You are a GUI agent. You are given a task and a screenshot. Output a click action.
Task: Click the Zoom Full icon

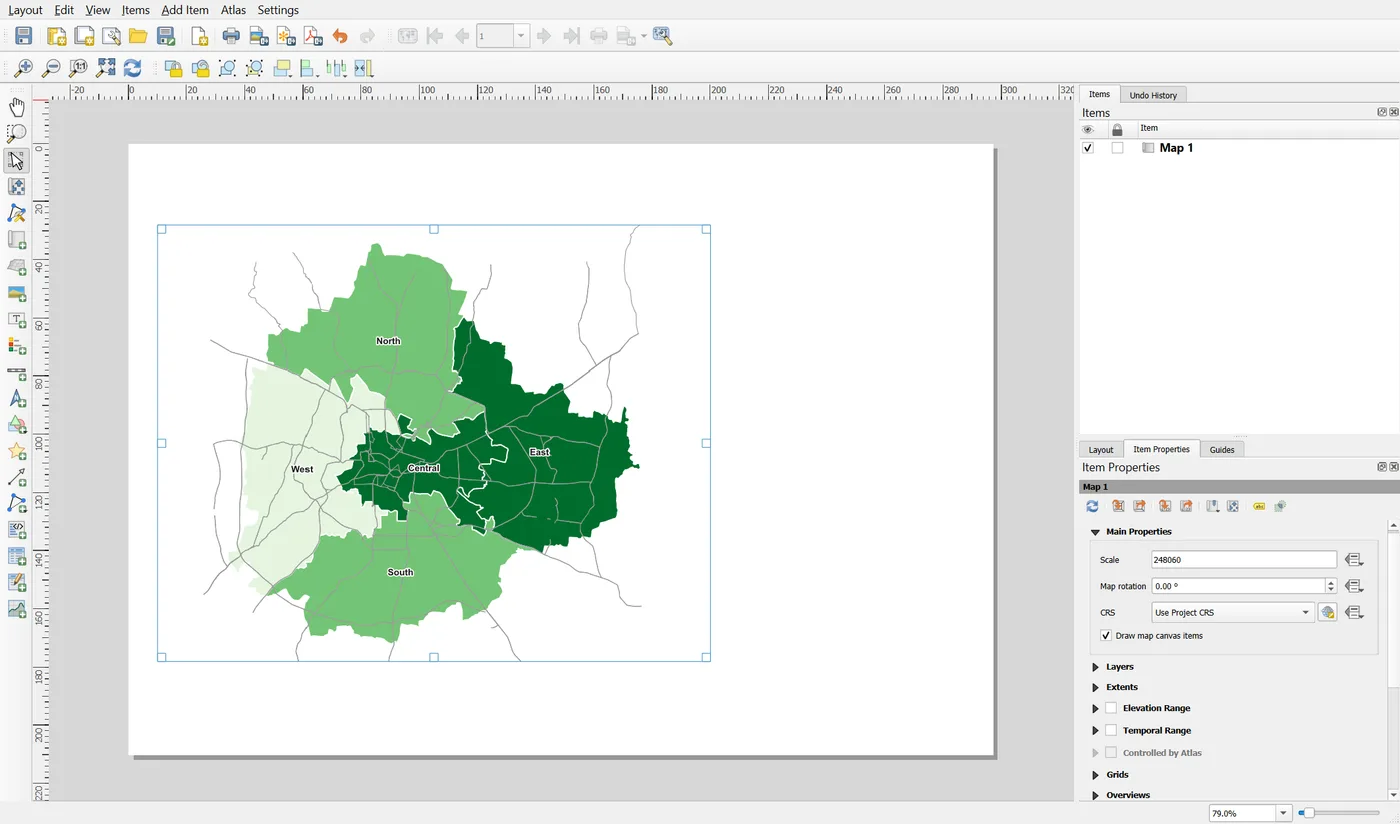(x=106, y=68)
